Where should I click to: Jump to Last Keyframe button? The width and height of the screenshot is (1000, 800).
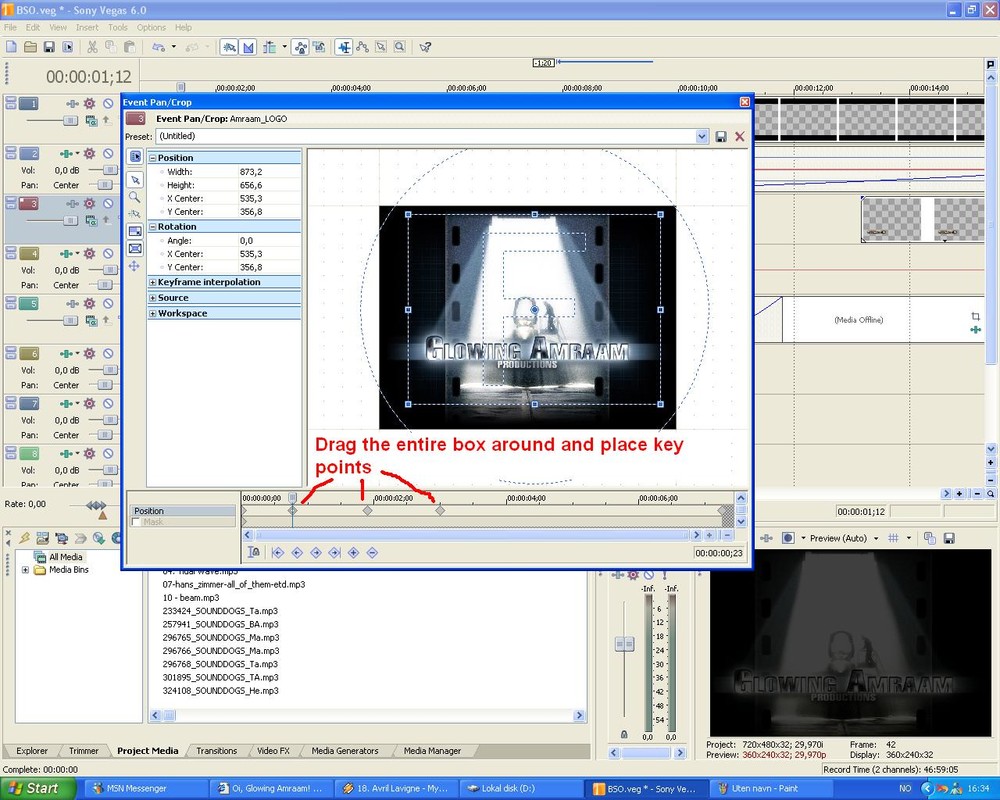[335, 552]
